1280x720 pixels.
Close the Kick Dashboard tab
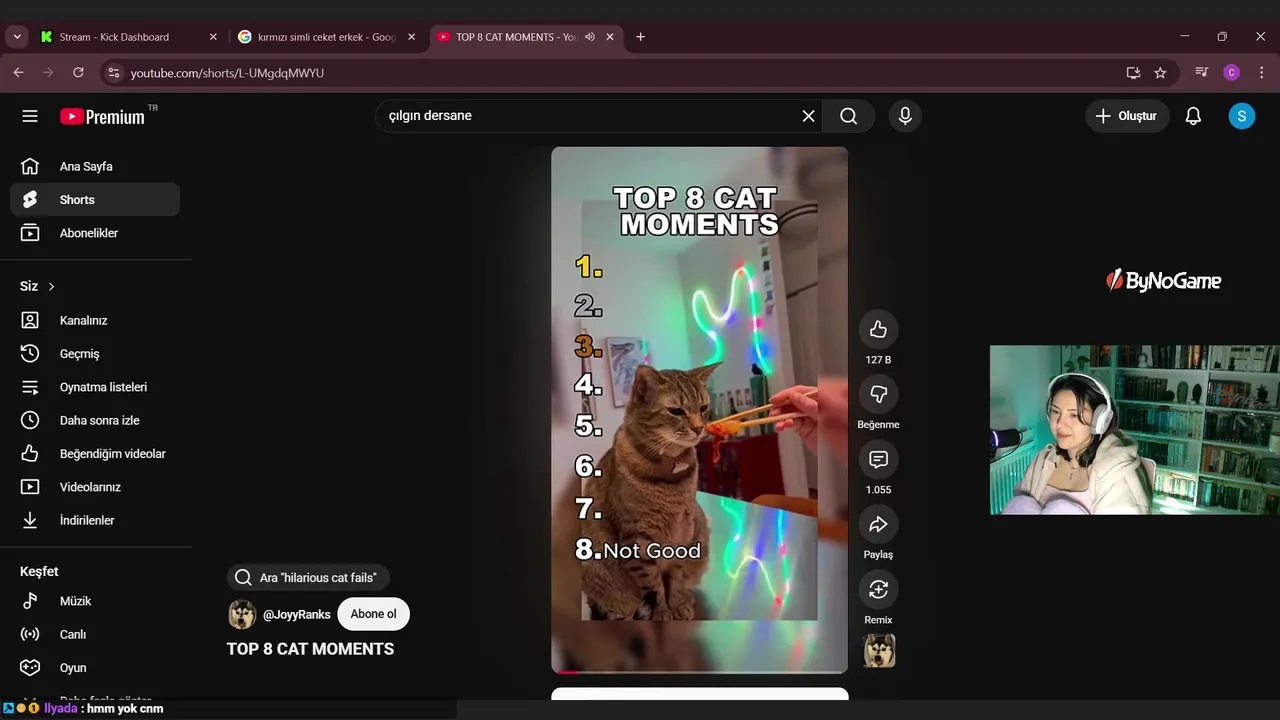pos(213,37)
